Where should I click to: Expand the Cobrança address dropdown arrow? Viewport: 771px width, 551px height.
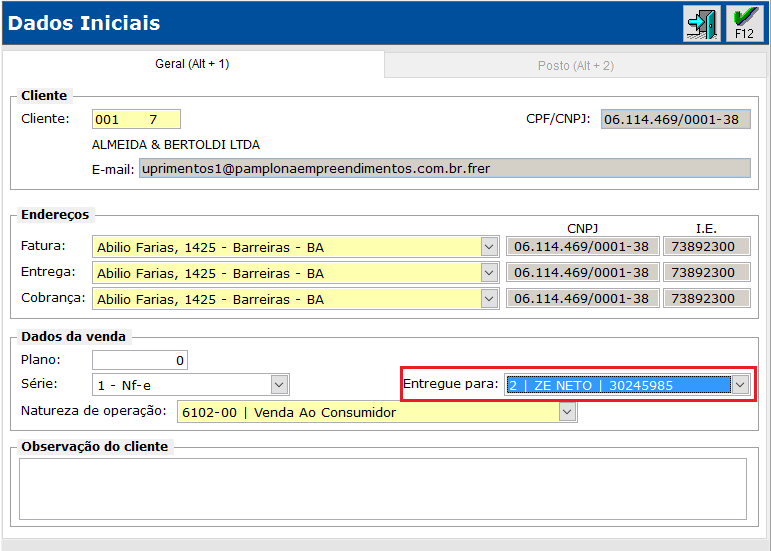pos(489,299)
